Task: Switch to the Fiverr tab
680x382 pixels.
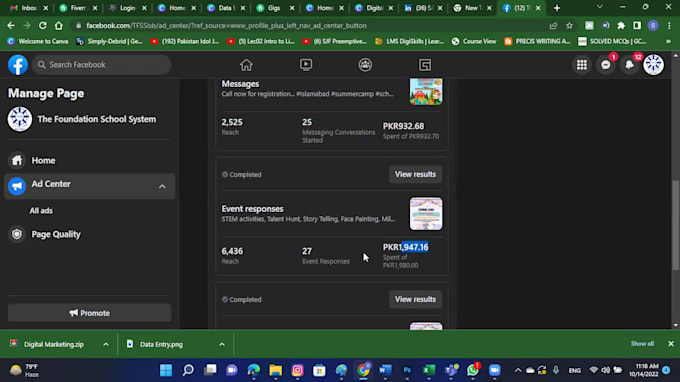Action: point(78,8)
